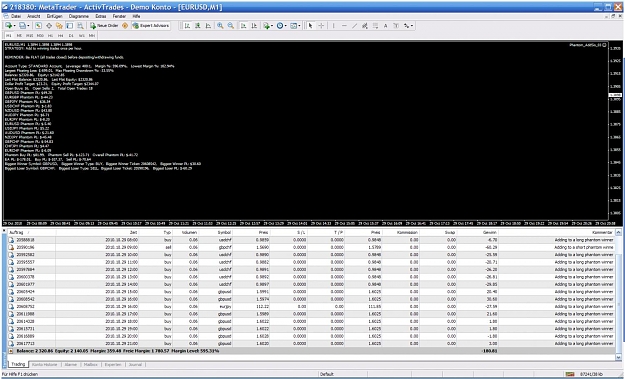Select the Fibonacci retracement tool
Screen dimensions: 625x379
click(375, 26)
